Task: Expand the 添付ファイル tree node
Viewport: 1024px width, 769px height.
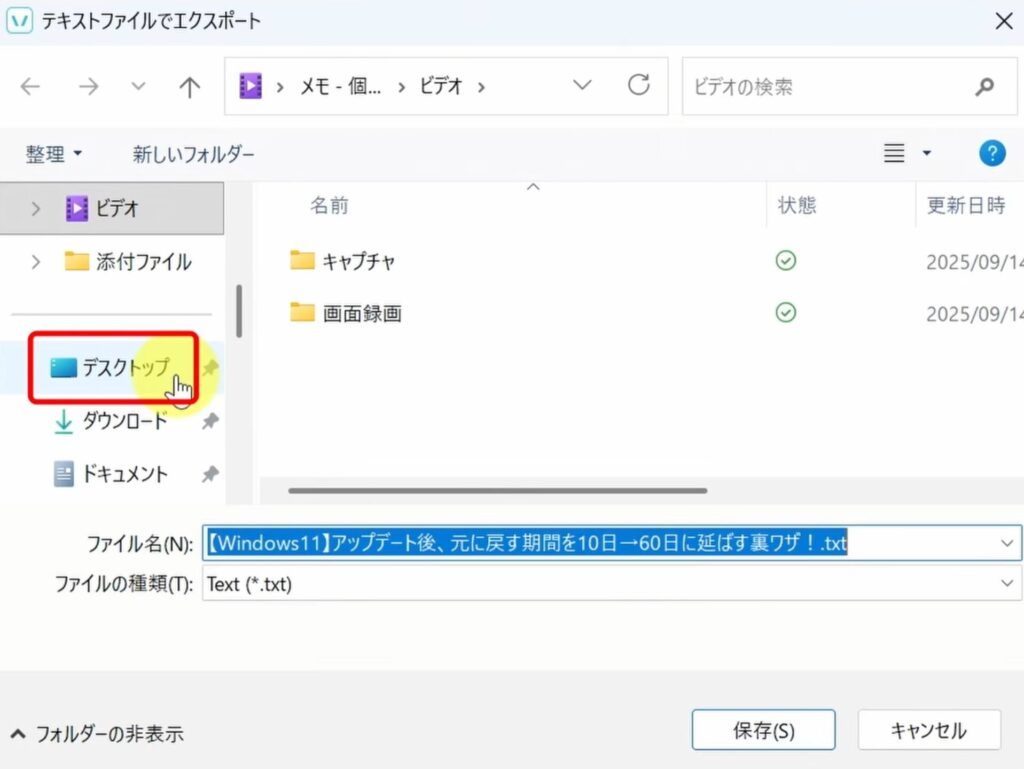Action: pyautogui.click(x=36, y=262)
